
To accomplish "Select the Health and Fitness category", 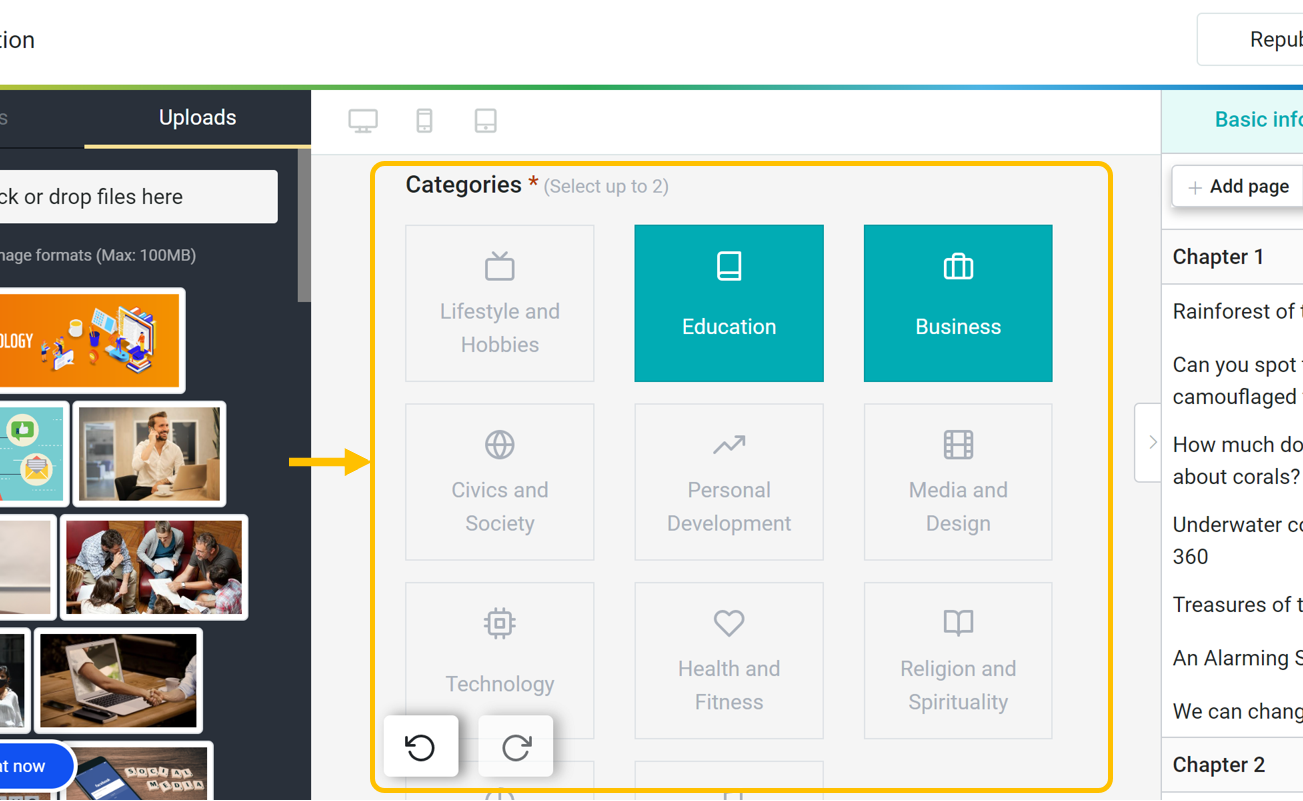I will [x=729, y=661].
